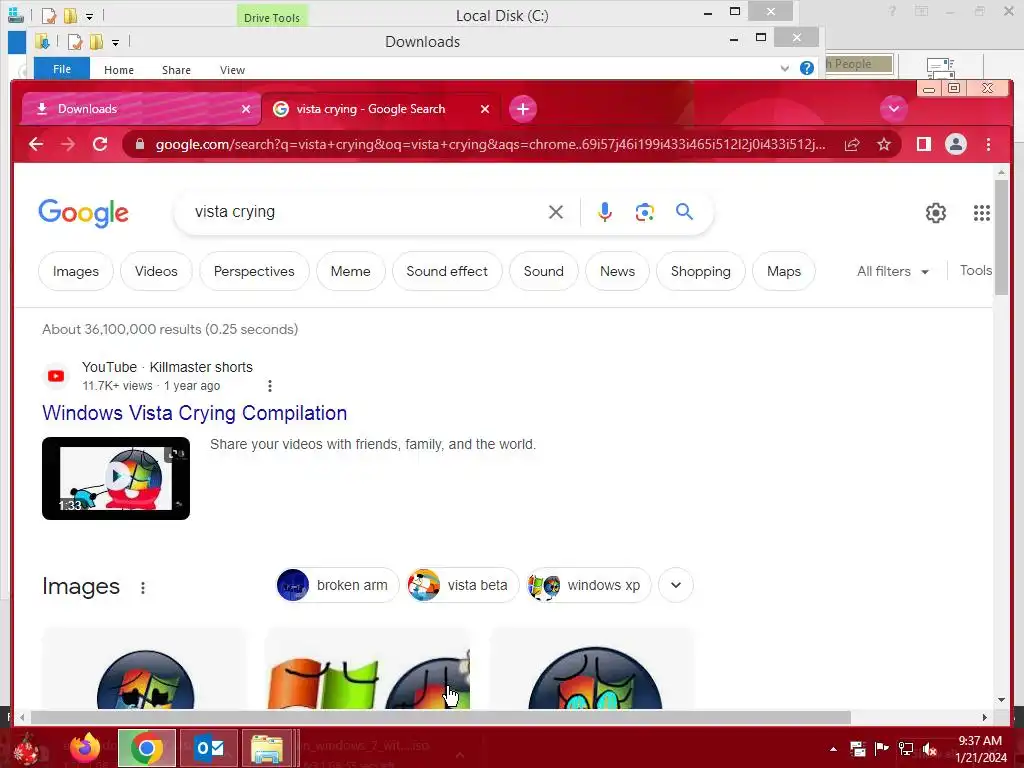This screenshot has height=768, width=1024.
Task: Open Chrome three-dot menu
Action: point(989,144)
